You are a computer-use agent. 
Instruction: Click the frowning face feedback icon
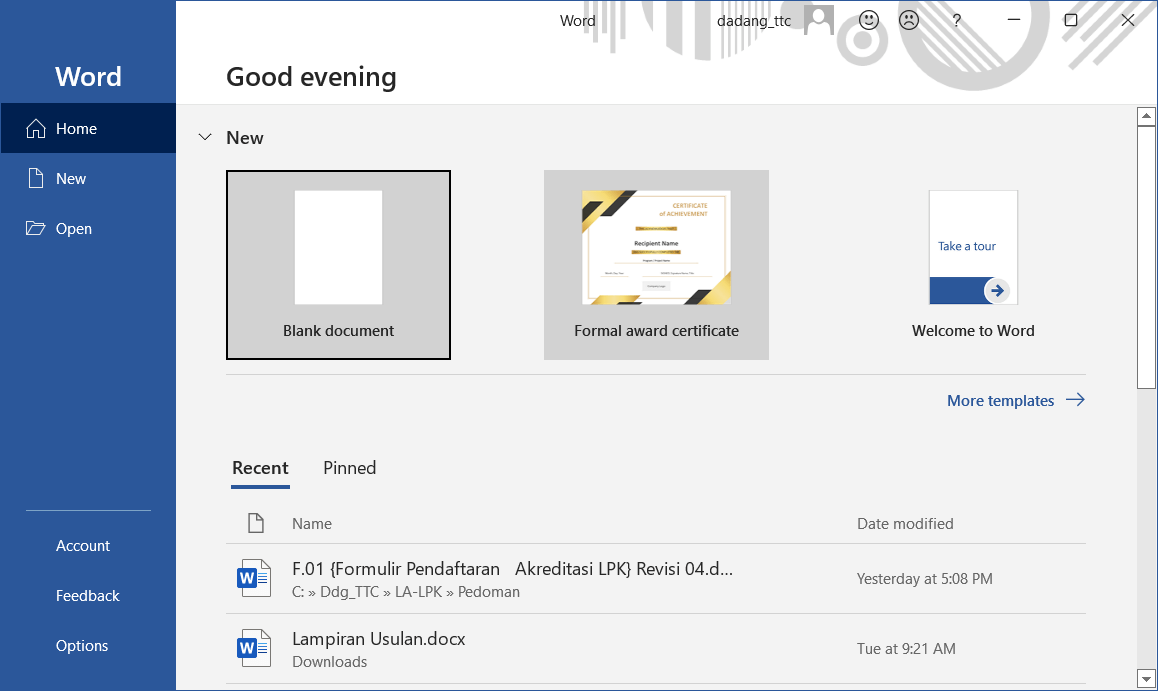tap(909, 20)
